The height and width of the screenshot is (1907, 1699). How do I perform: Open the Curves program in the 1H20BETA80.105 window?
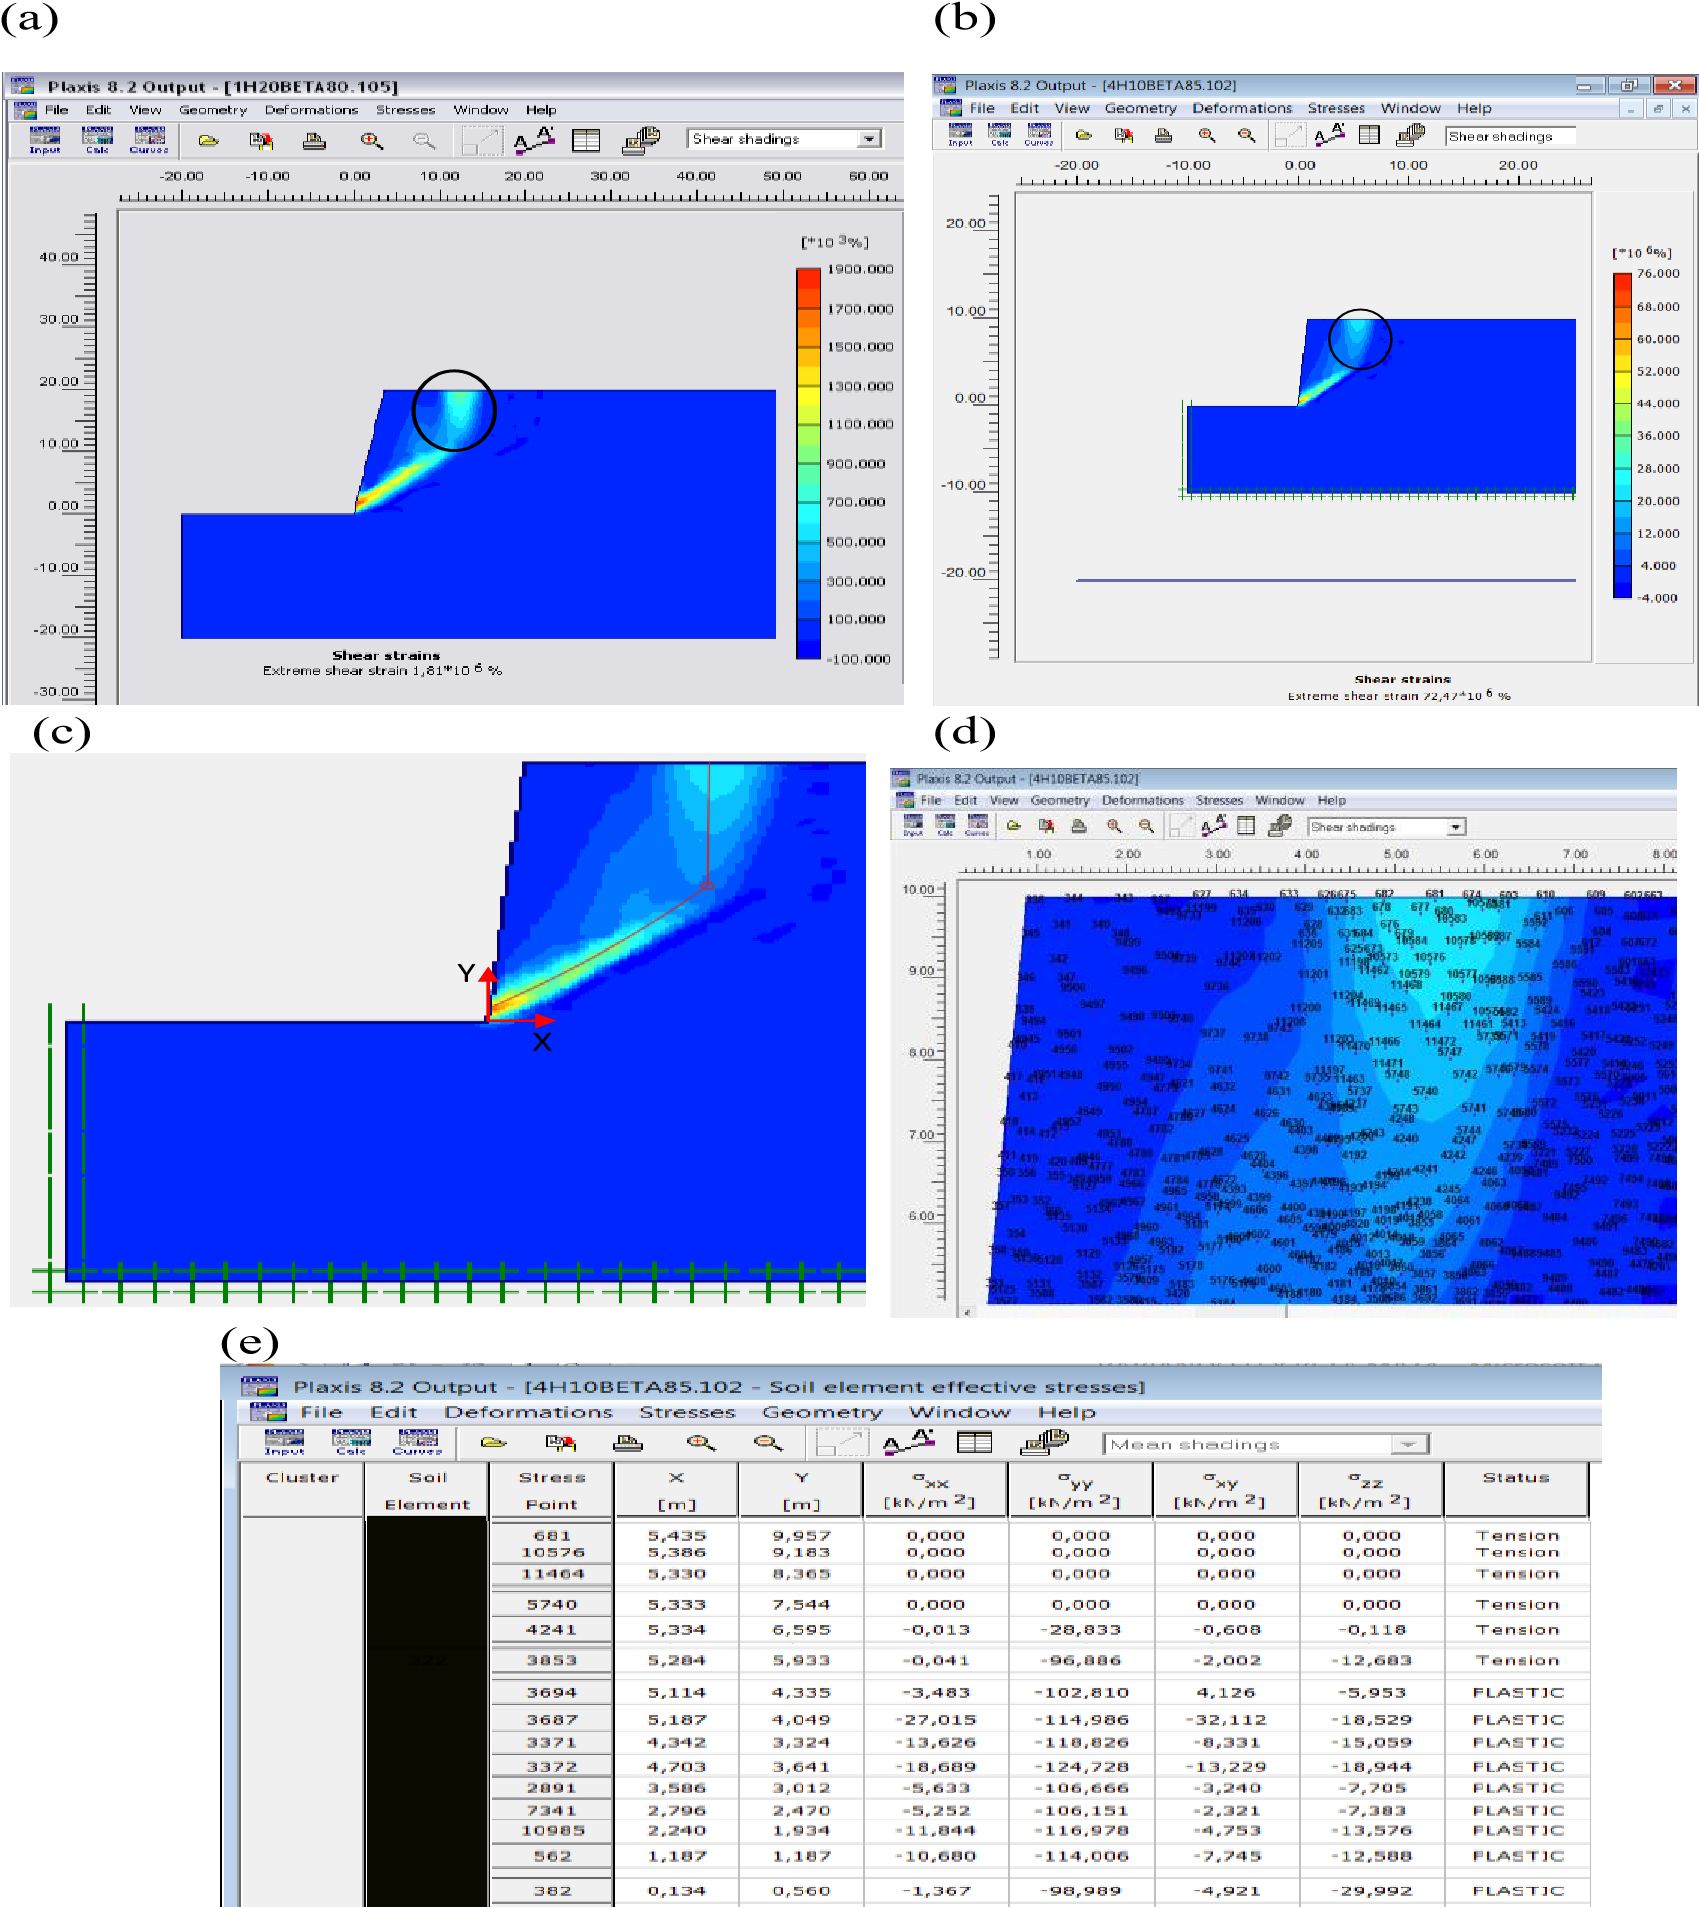[149, 139]
